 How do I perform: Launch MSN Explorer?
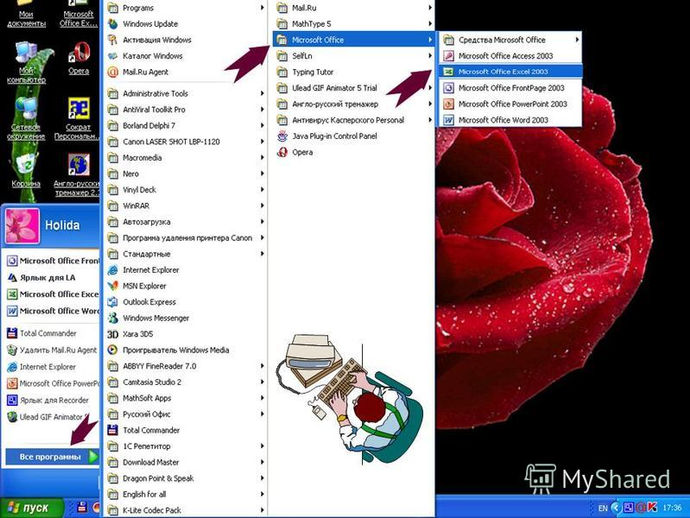[186, 286]
